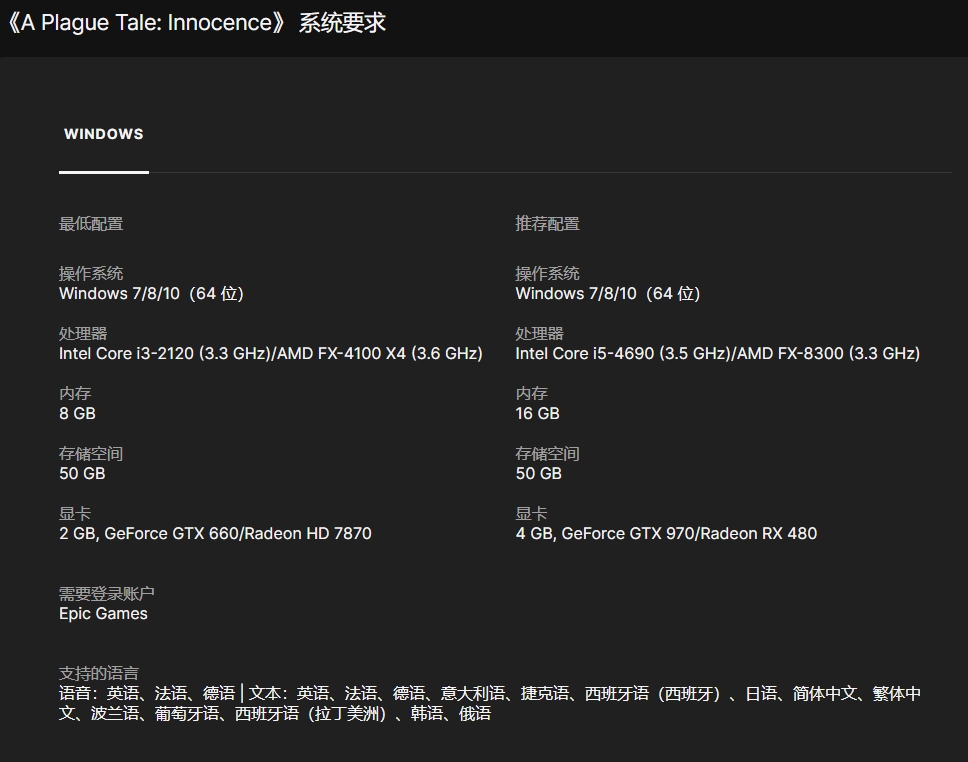This screenshot has height=762, width=968.
Task: Click the 支持的语言 label
Action: [x=99, y=673]
